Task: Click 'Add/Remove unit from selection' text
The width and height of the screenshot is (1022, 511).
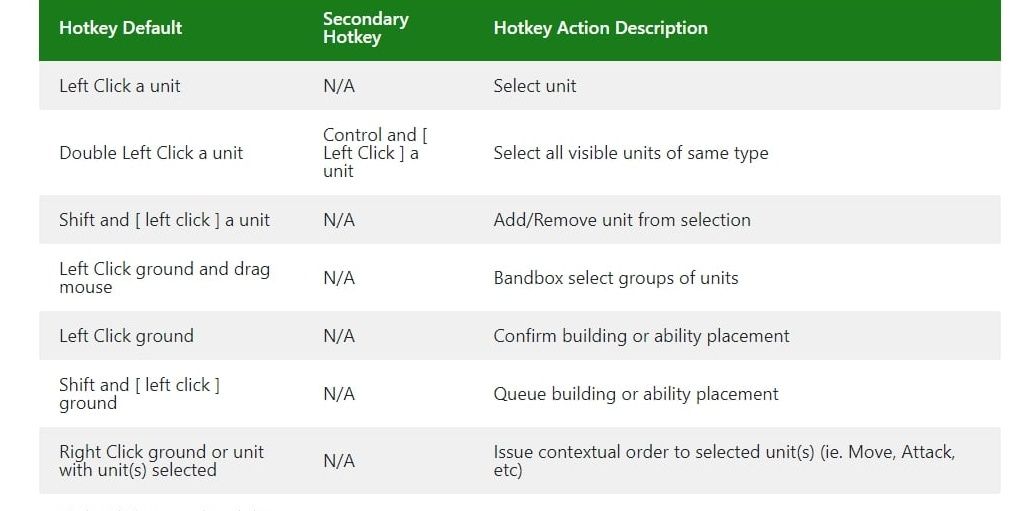Action: (x=622, y=220)
